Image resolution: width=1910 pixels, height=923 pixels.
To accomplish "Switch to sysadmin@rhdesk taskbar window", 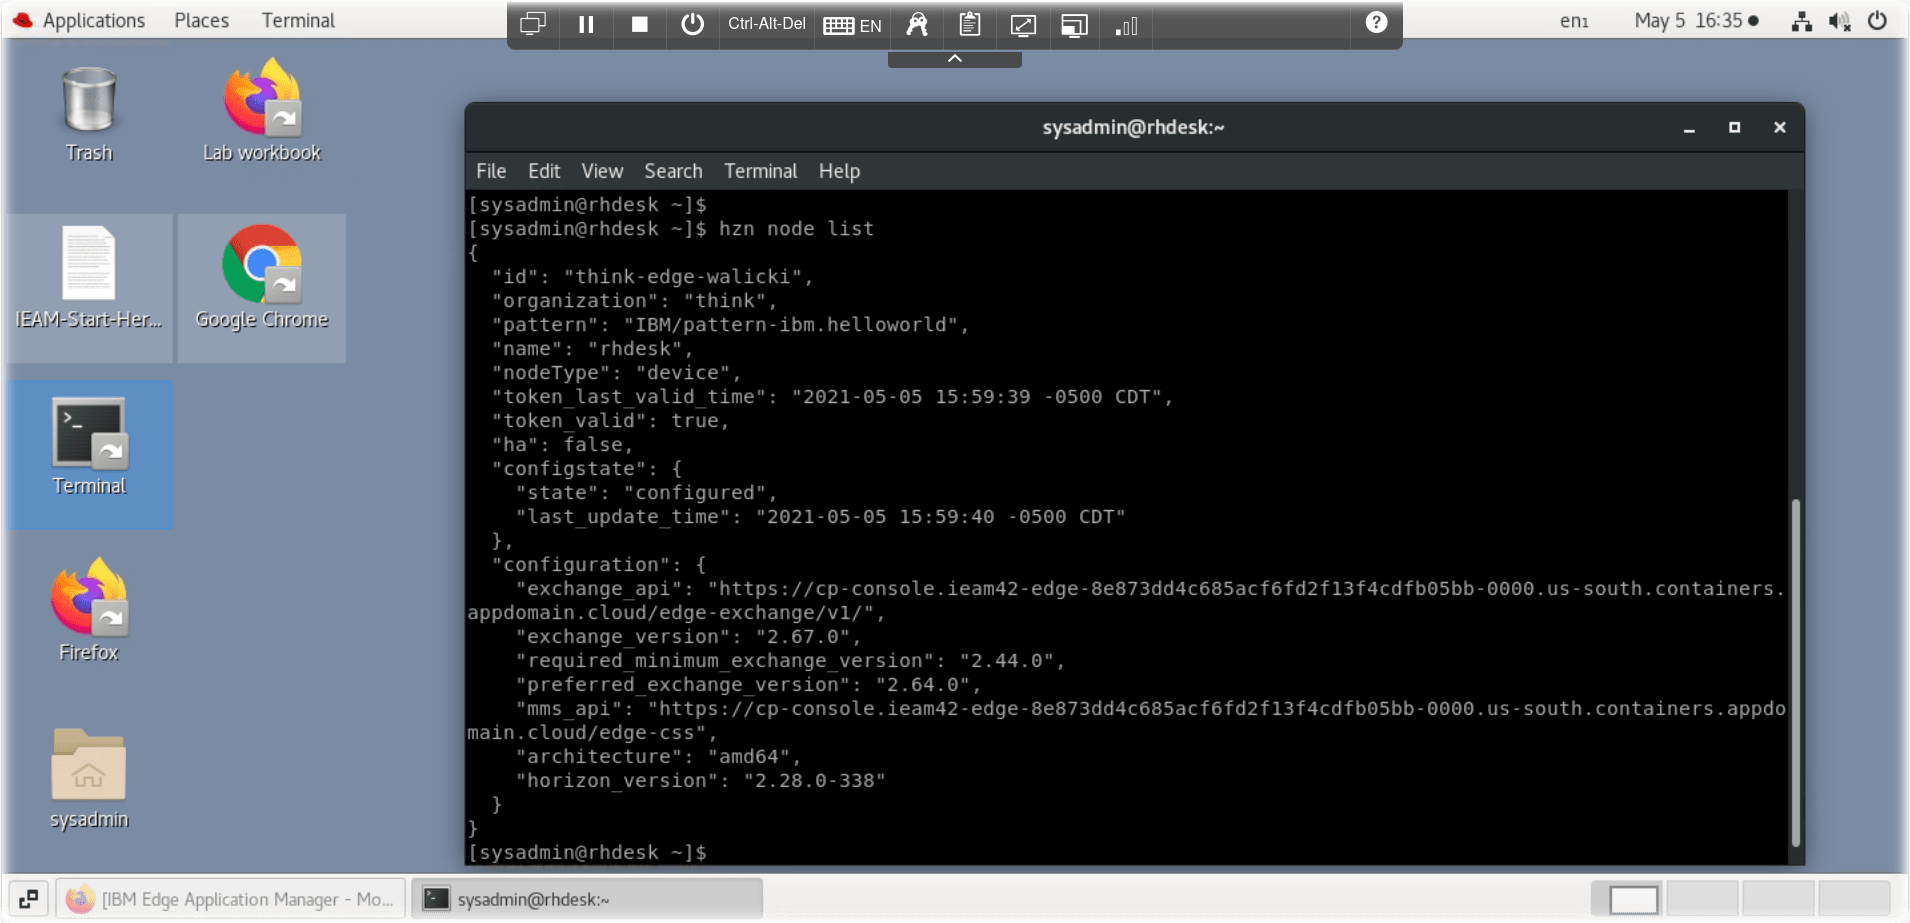I will (587, 899).
